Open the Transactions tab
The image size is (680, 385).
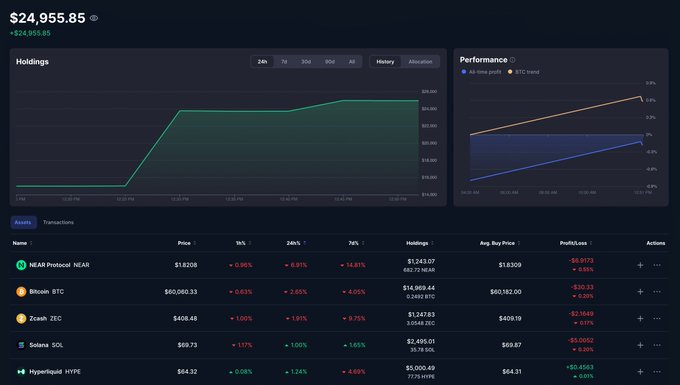click(x=58, y=222)
